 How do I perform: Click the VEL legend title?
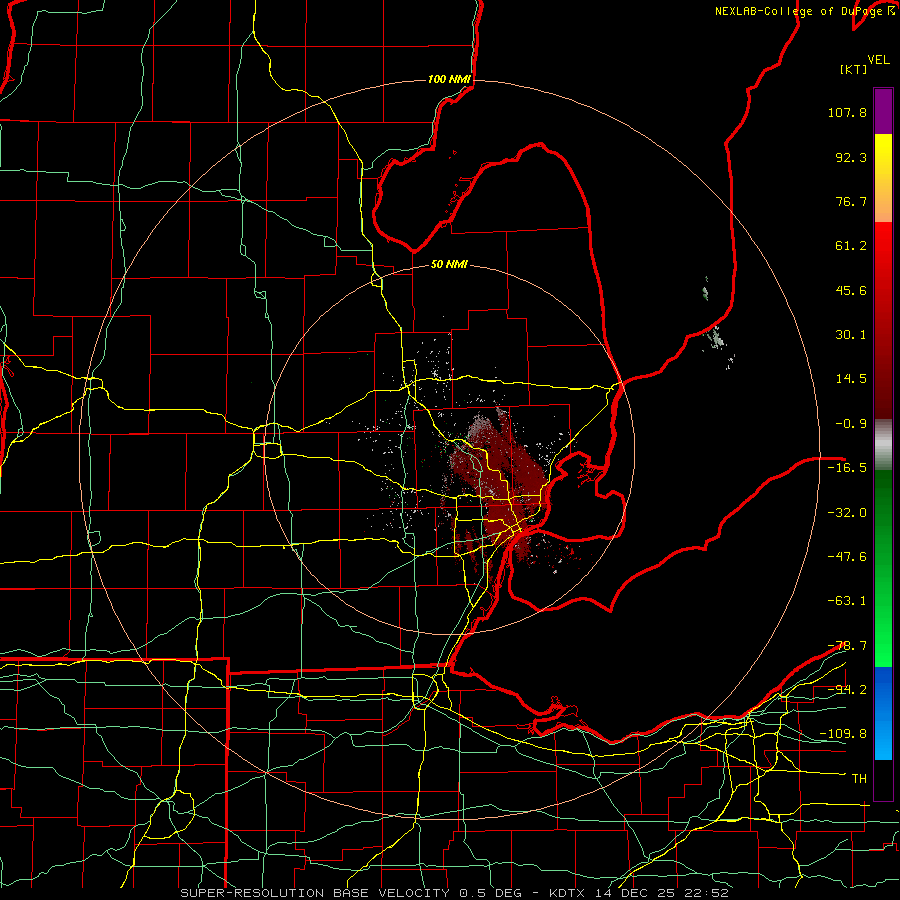pos(879,60)
